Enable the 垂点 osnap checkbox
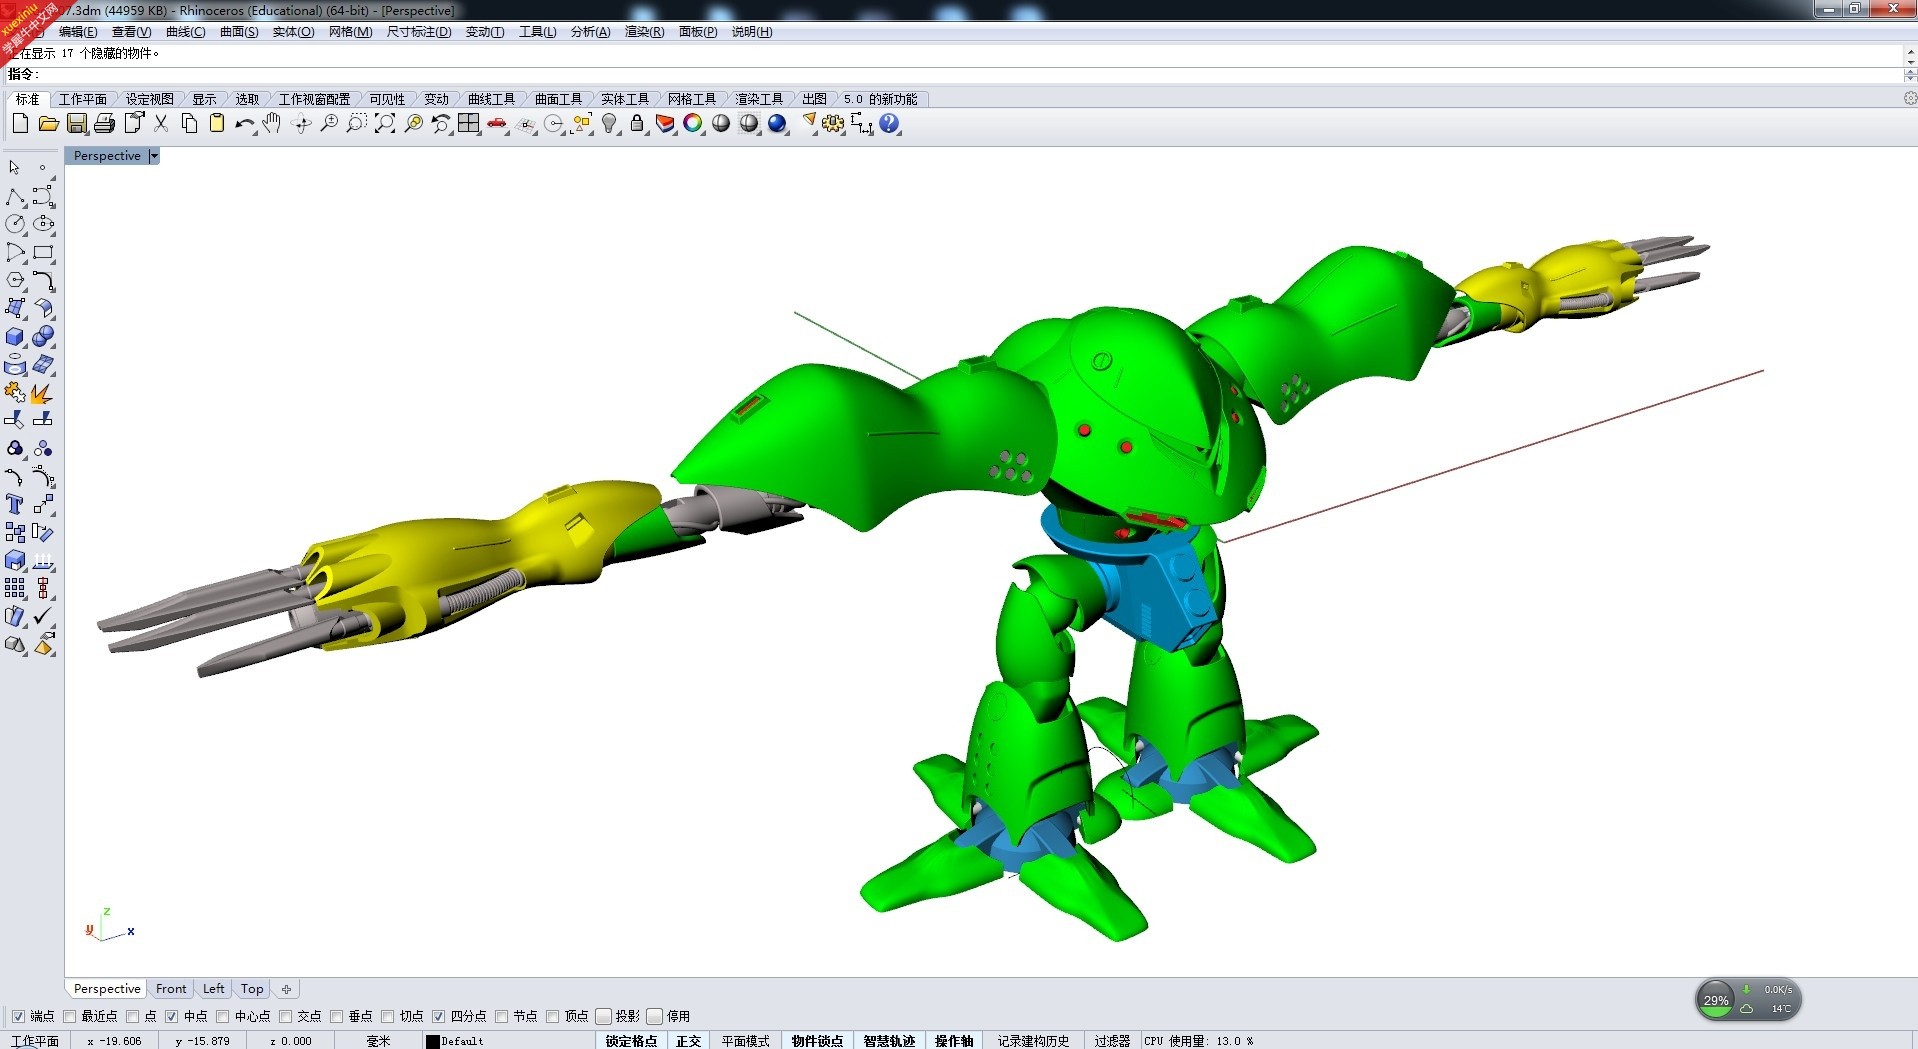This screenshot has width=1918, height=1049. tap(336, 1016)
